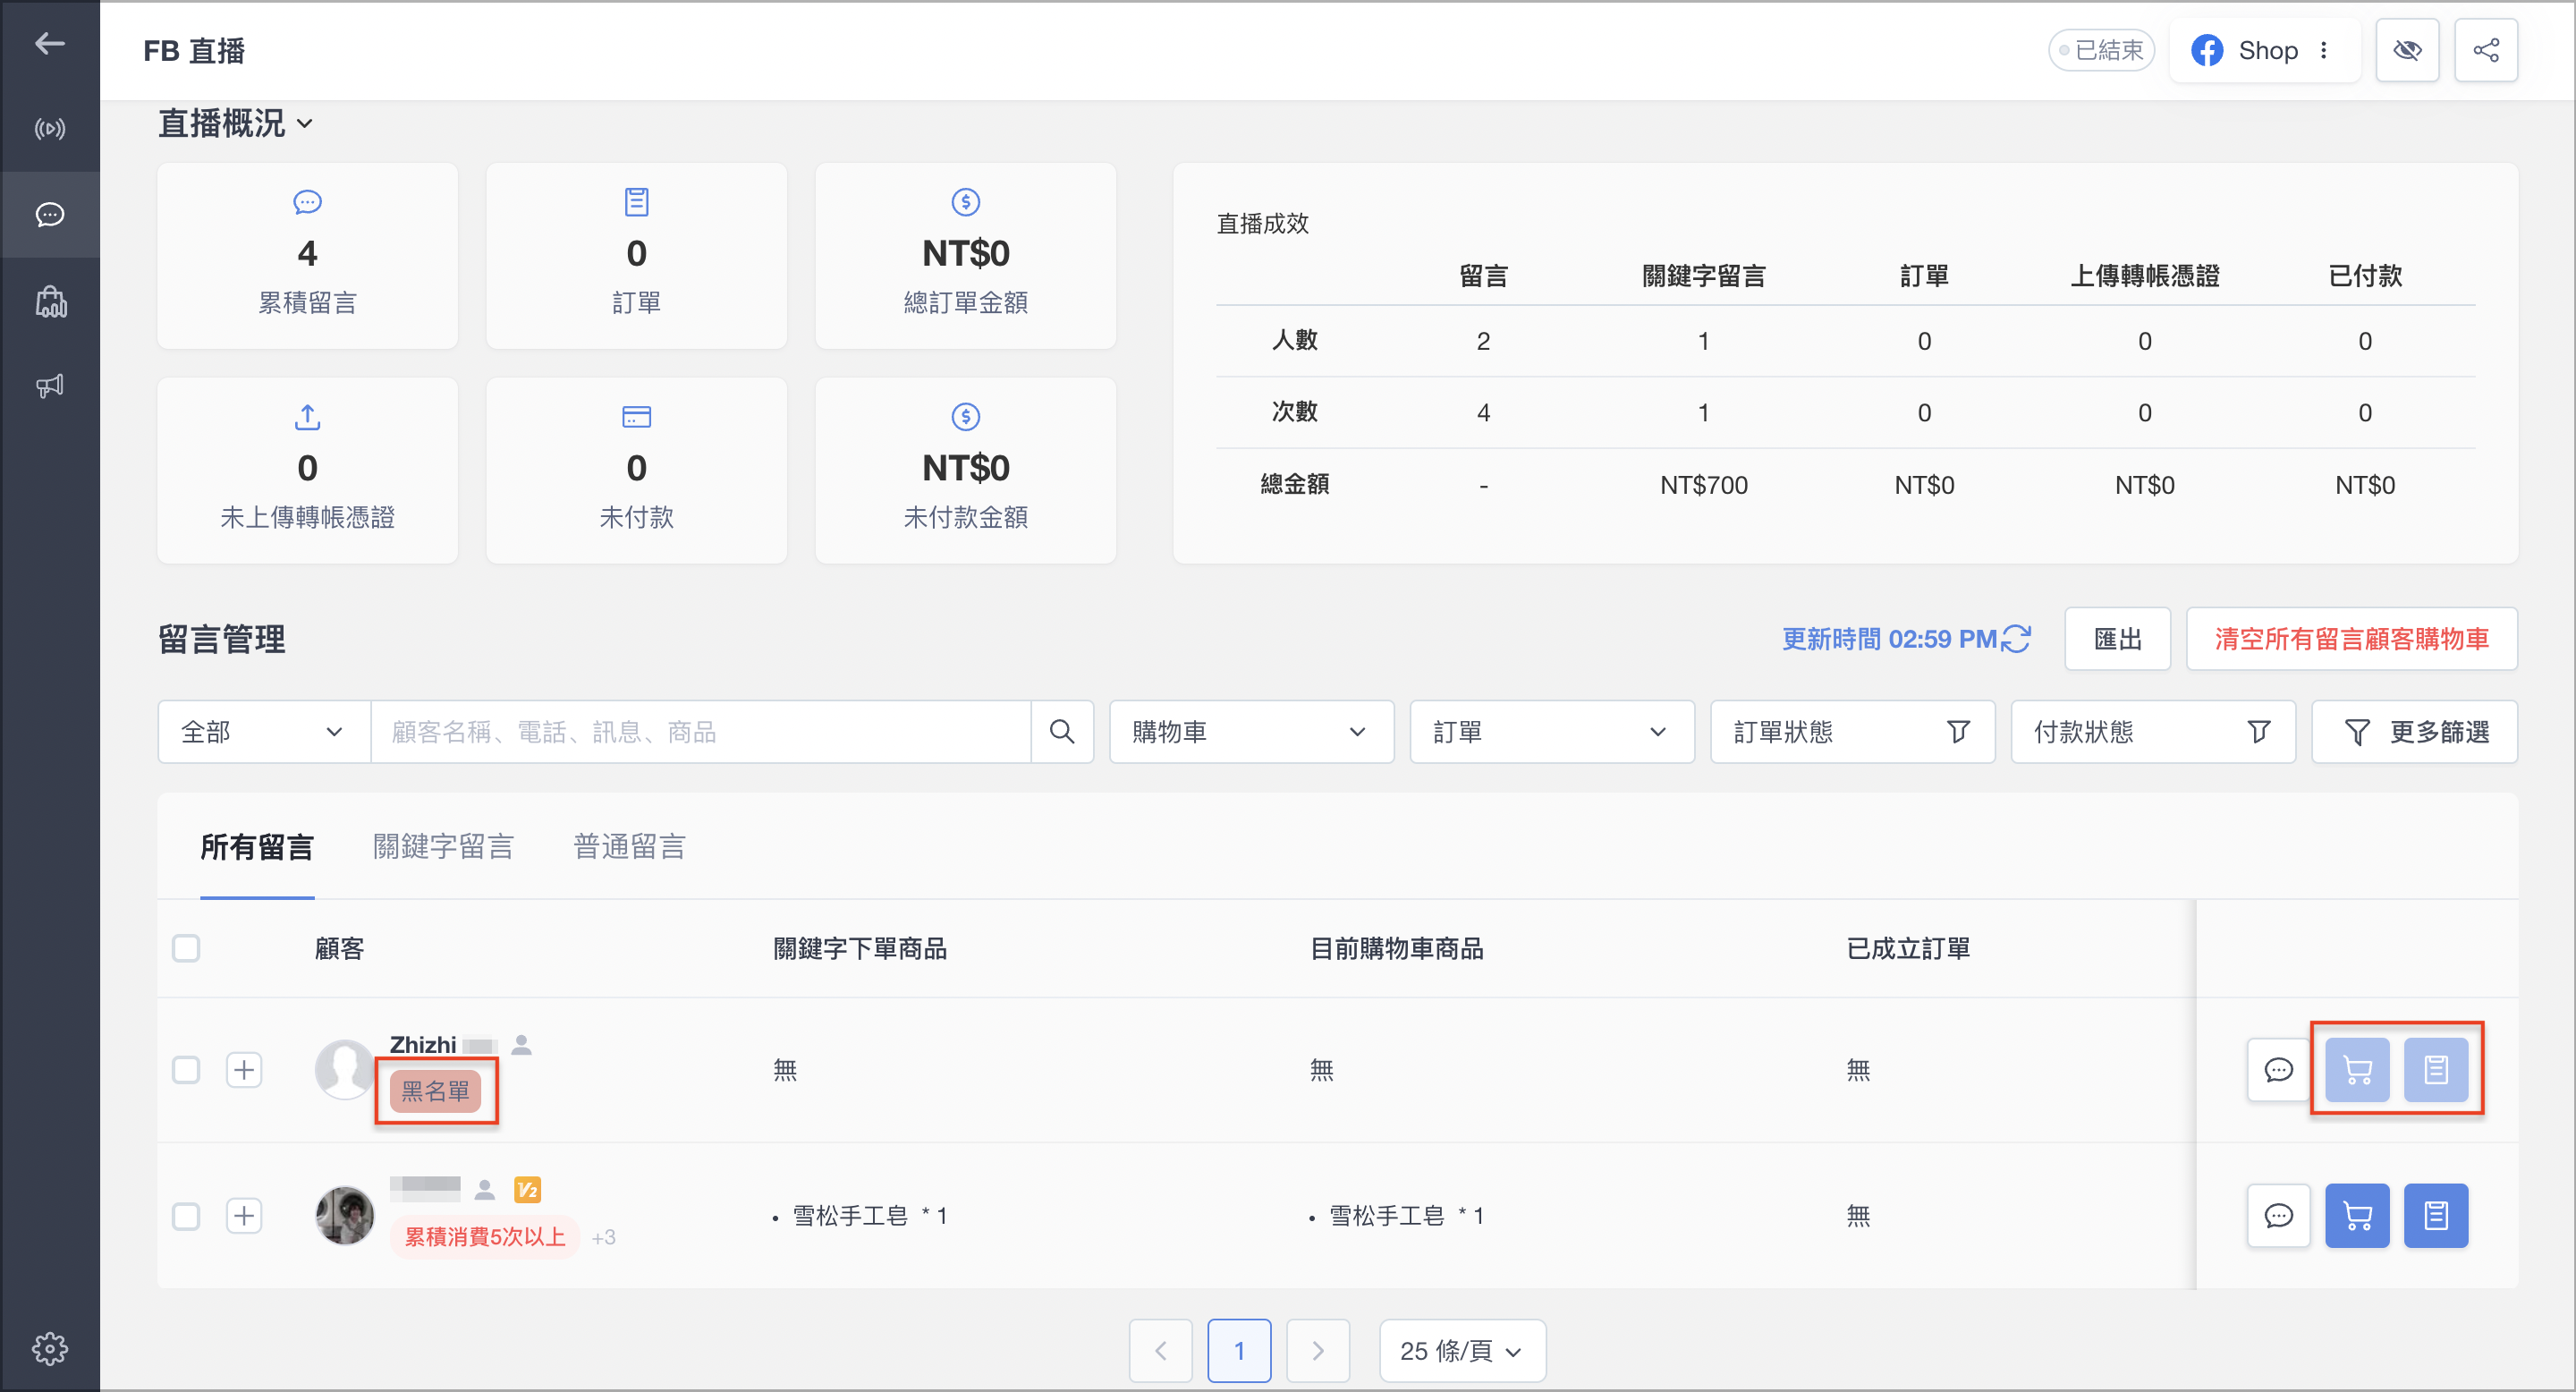Screen dimensions: 2576x1392
Task: Click the Zhizhi customer name
Action: (423, 1045)
